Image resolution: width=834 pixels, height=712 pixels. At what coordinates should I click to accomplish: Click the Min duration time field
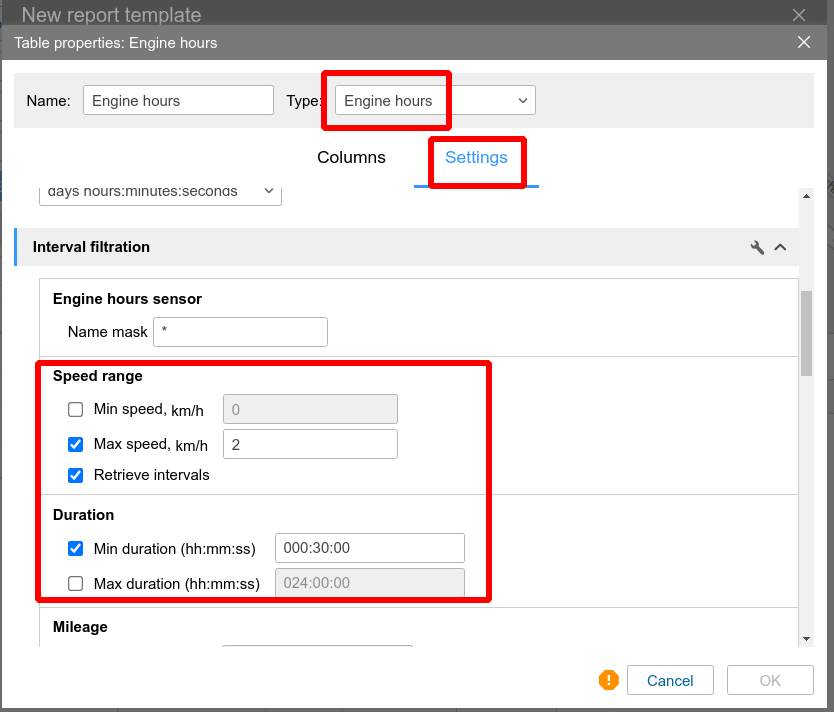369,548
